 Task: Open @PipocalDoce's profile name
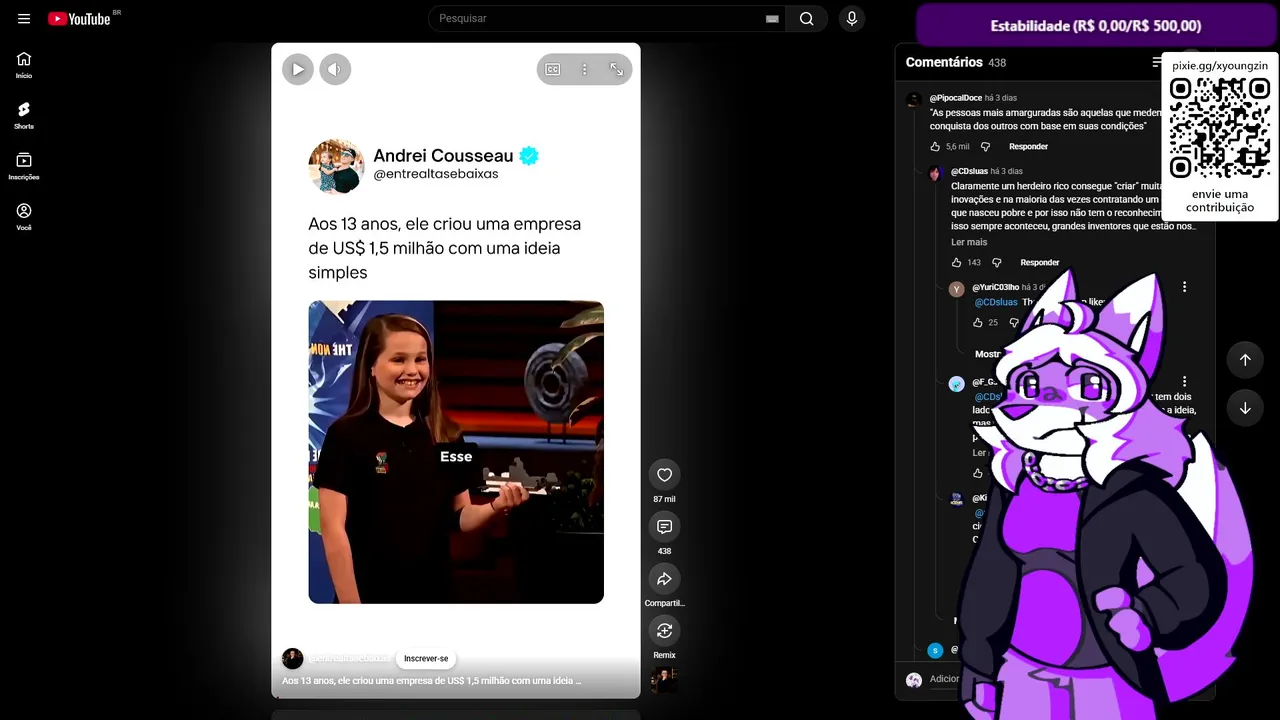(955, 98)
